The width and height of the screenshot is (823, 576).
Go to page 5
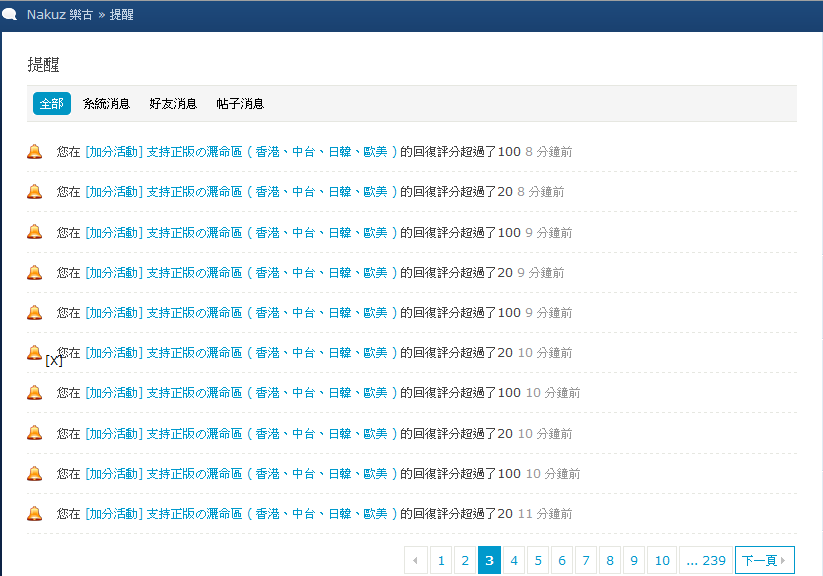coord(538,560)
